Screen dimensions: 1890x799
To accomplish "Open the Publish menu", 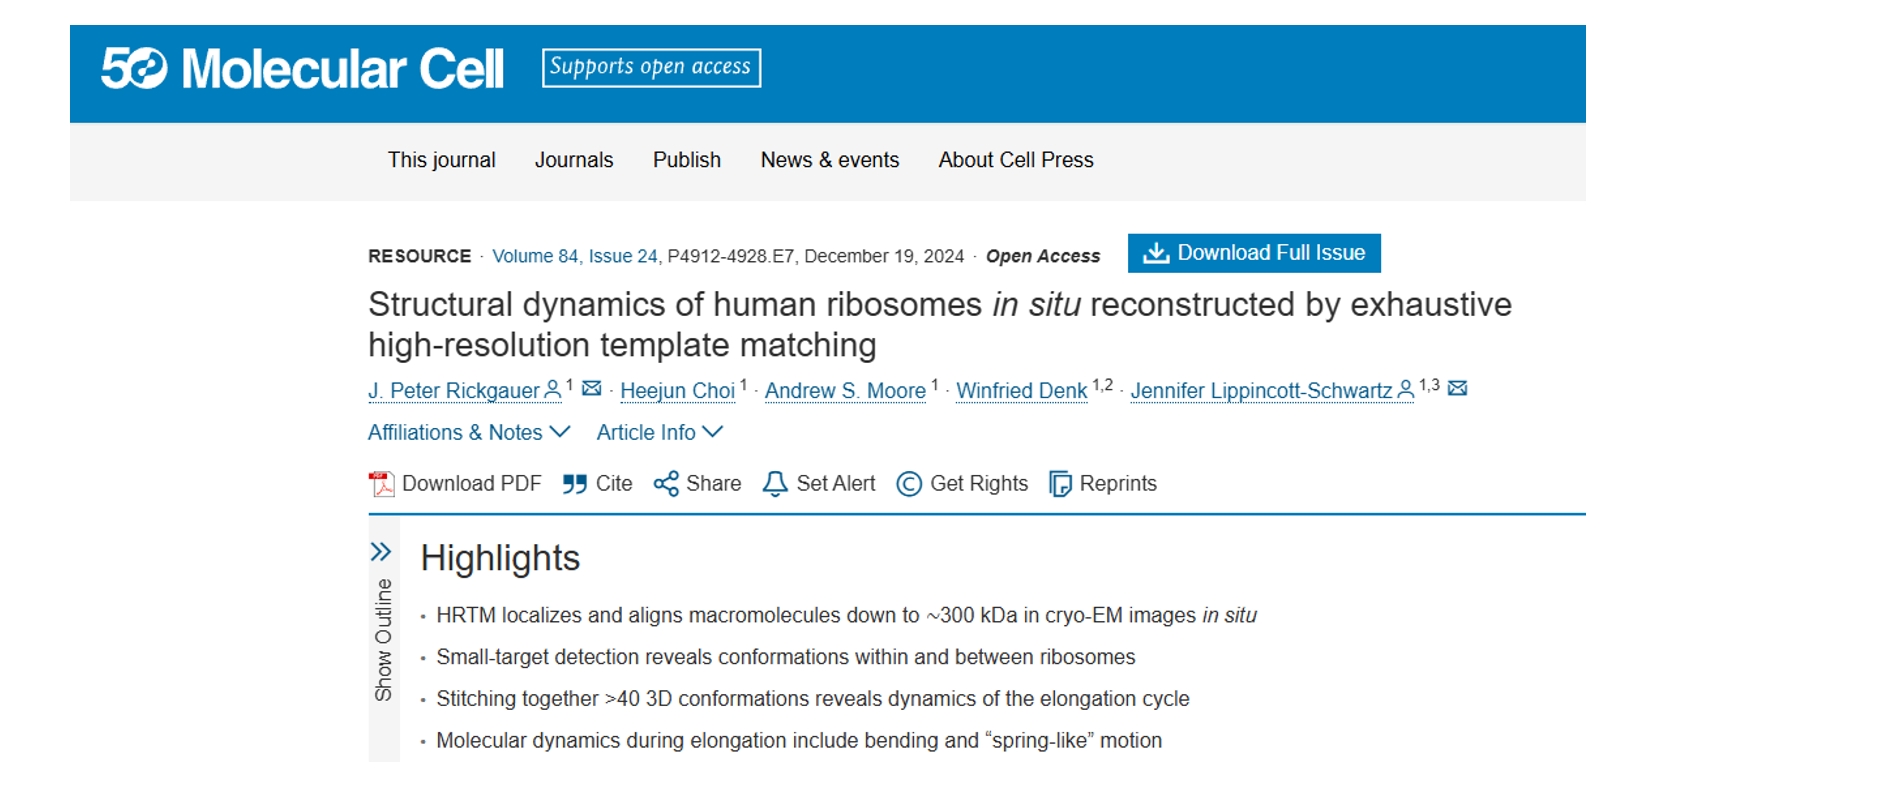I will pos(687,160).
